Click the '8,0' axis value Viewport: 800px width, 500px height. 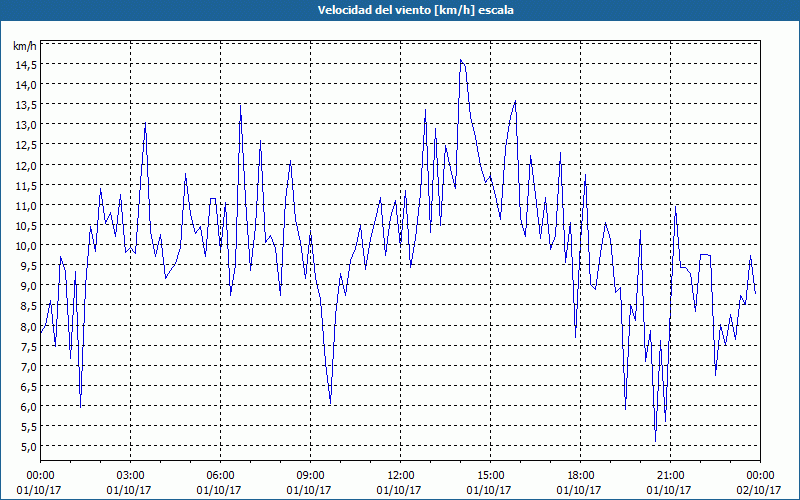pyautogui.click(x=29, y=326)
